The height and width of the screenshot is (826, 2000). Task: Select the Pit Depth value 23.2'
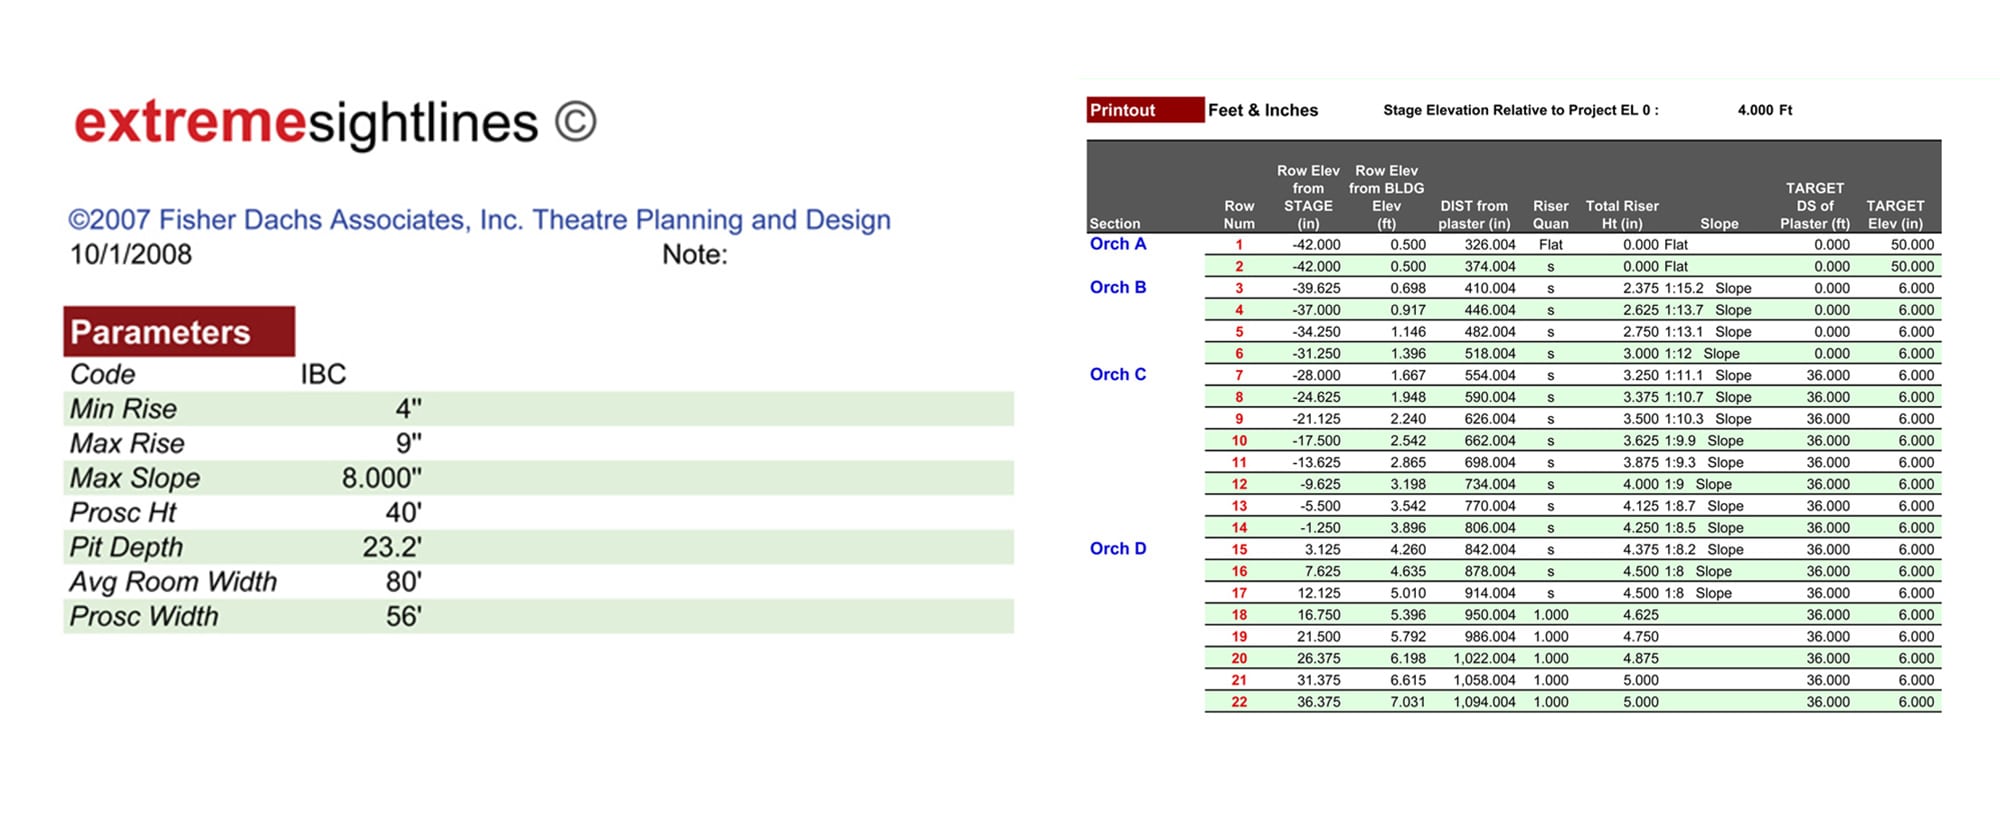(392, 547)
